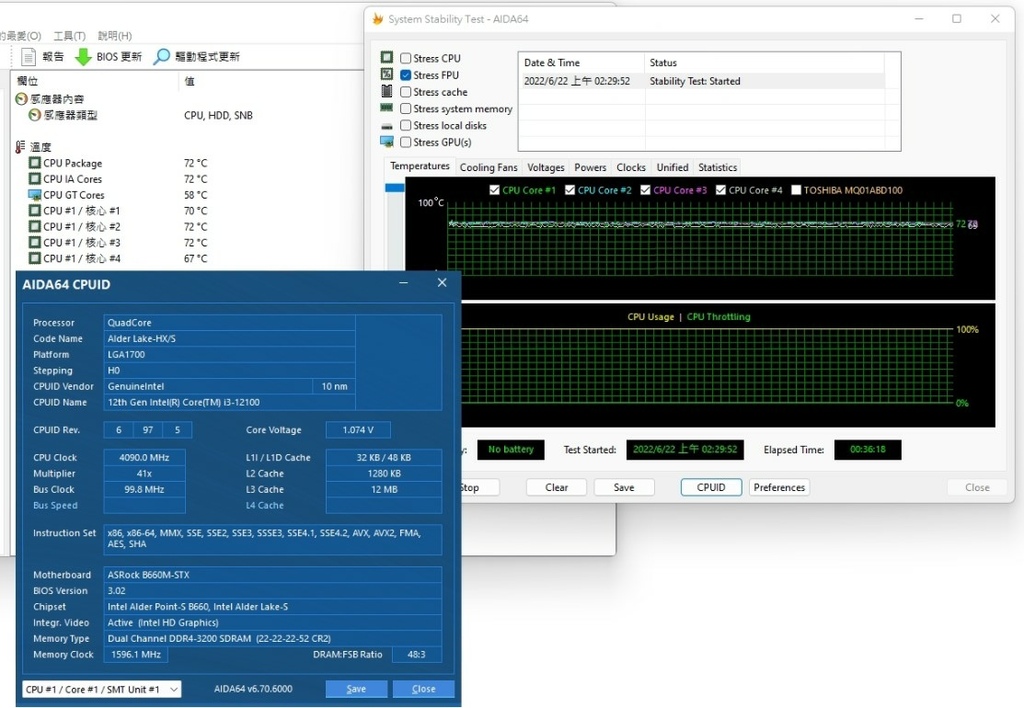Screen dimensions: 1024x708
Task: Click the CPUID Name field i3-12100
Action: (x=229, y=402)
